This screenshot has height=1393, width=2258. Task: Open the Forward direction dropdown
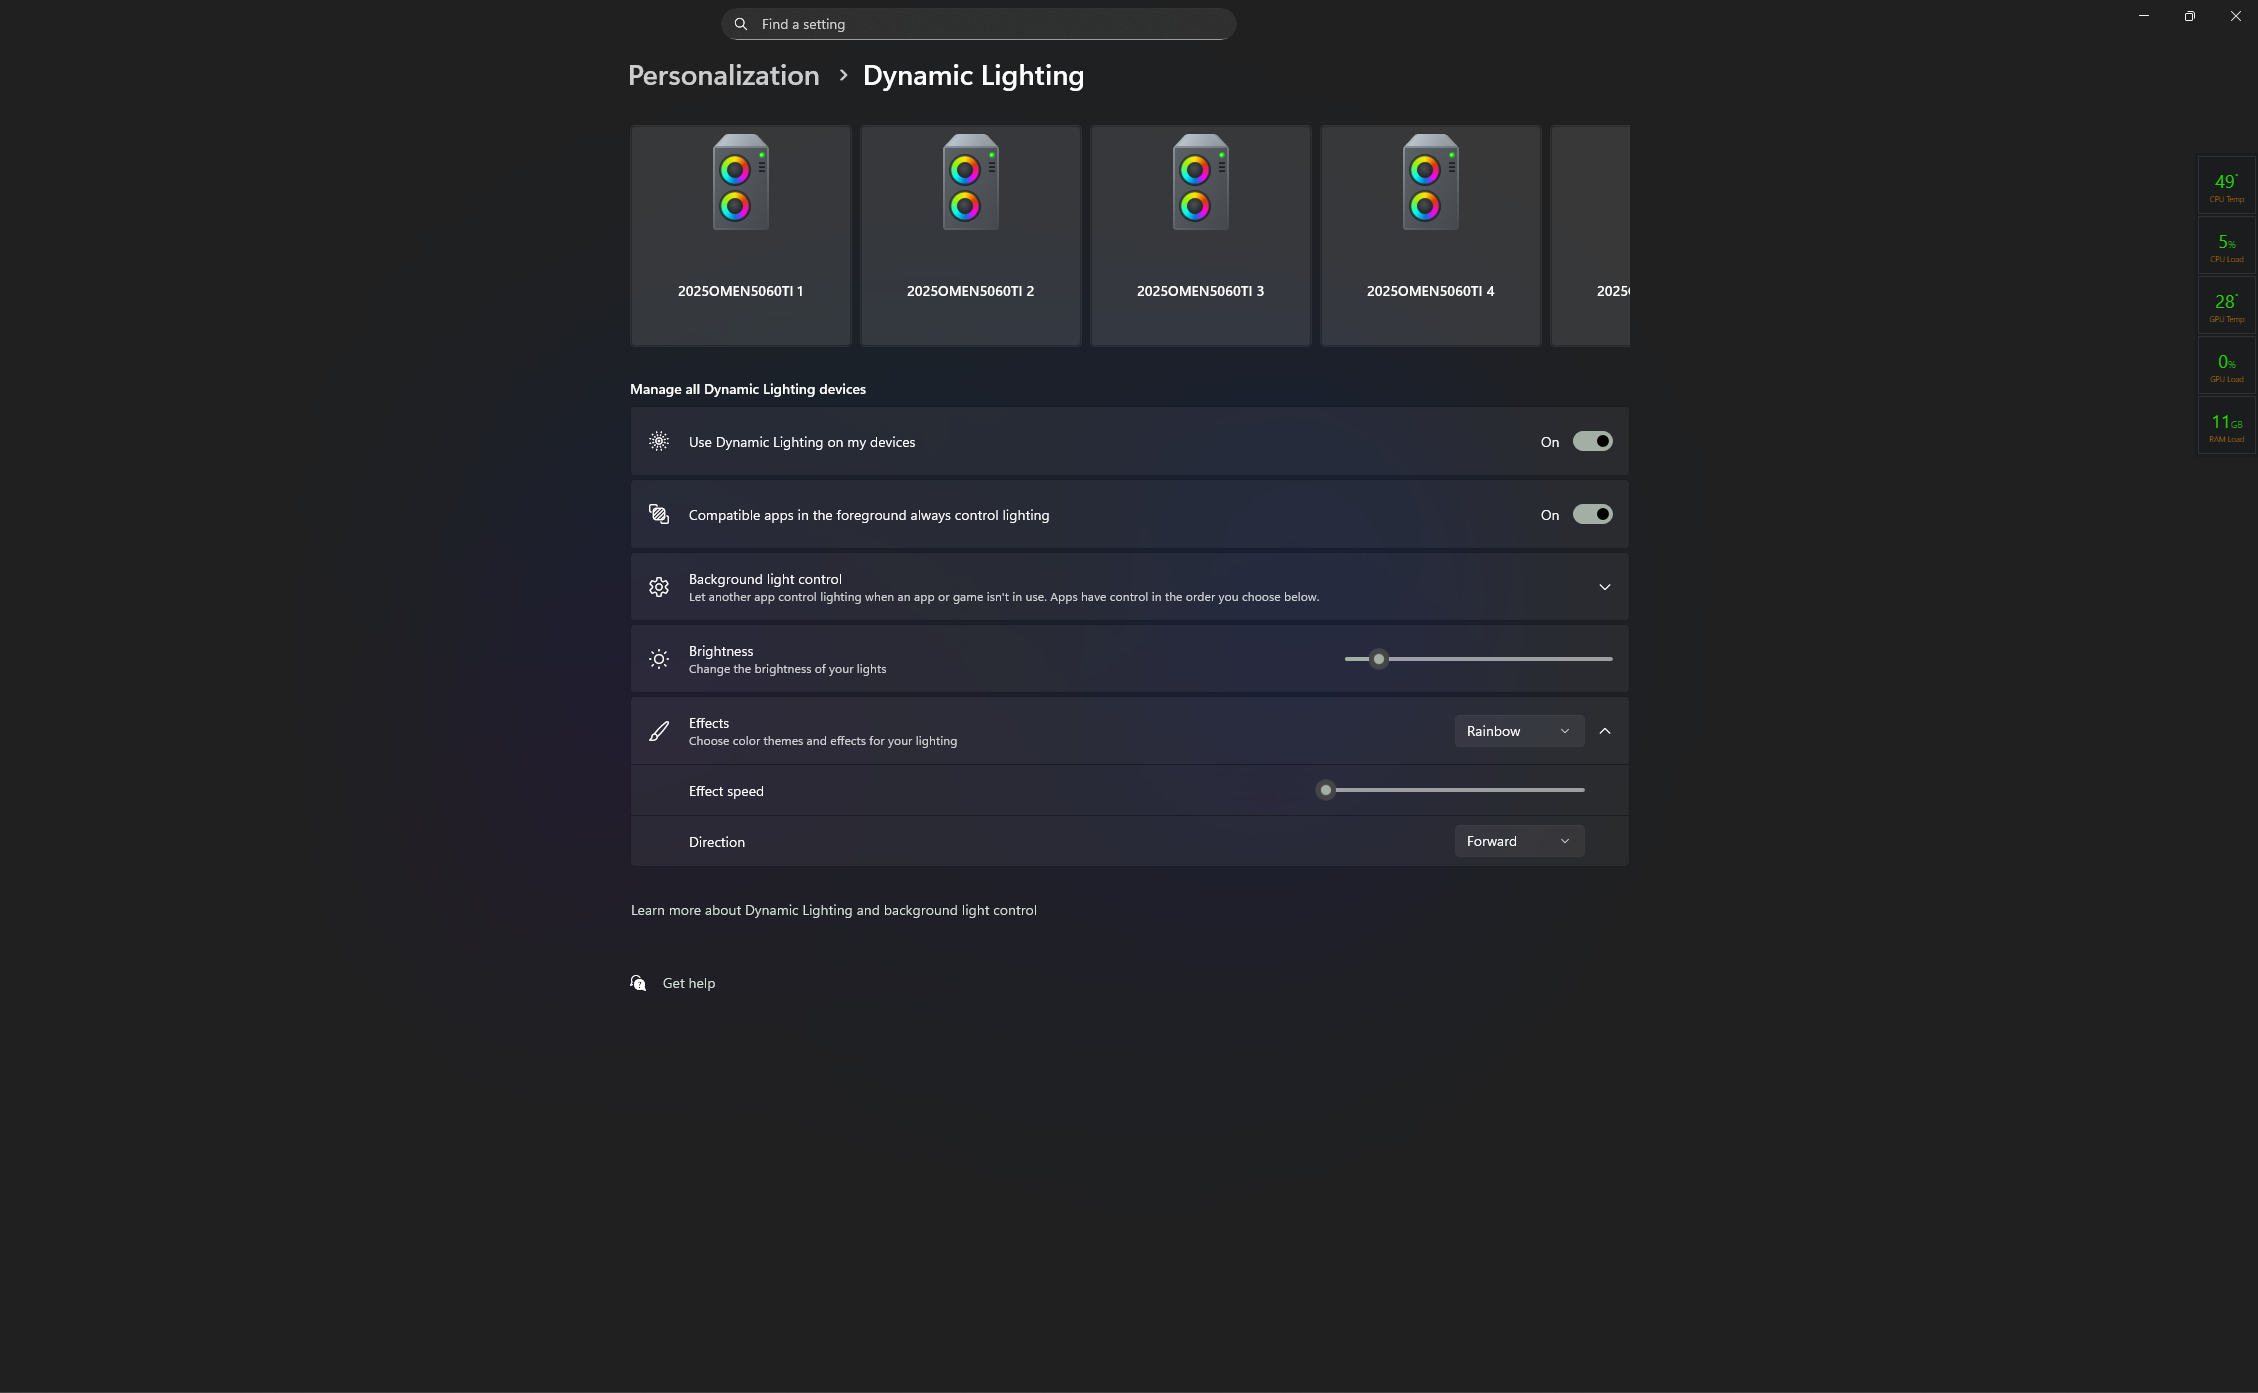[1518, 841]
